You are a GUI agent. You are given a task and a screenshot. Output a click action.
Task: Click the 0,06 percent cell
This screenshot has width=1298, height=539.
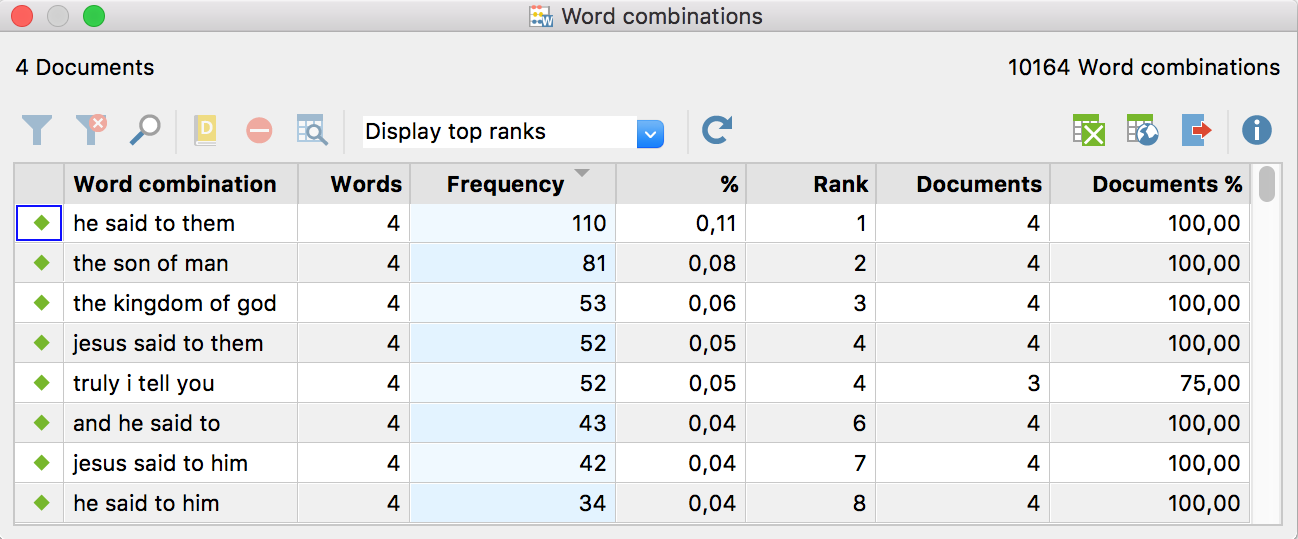tap(681, 303)
